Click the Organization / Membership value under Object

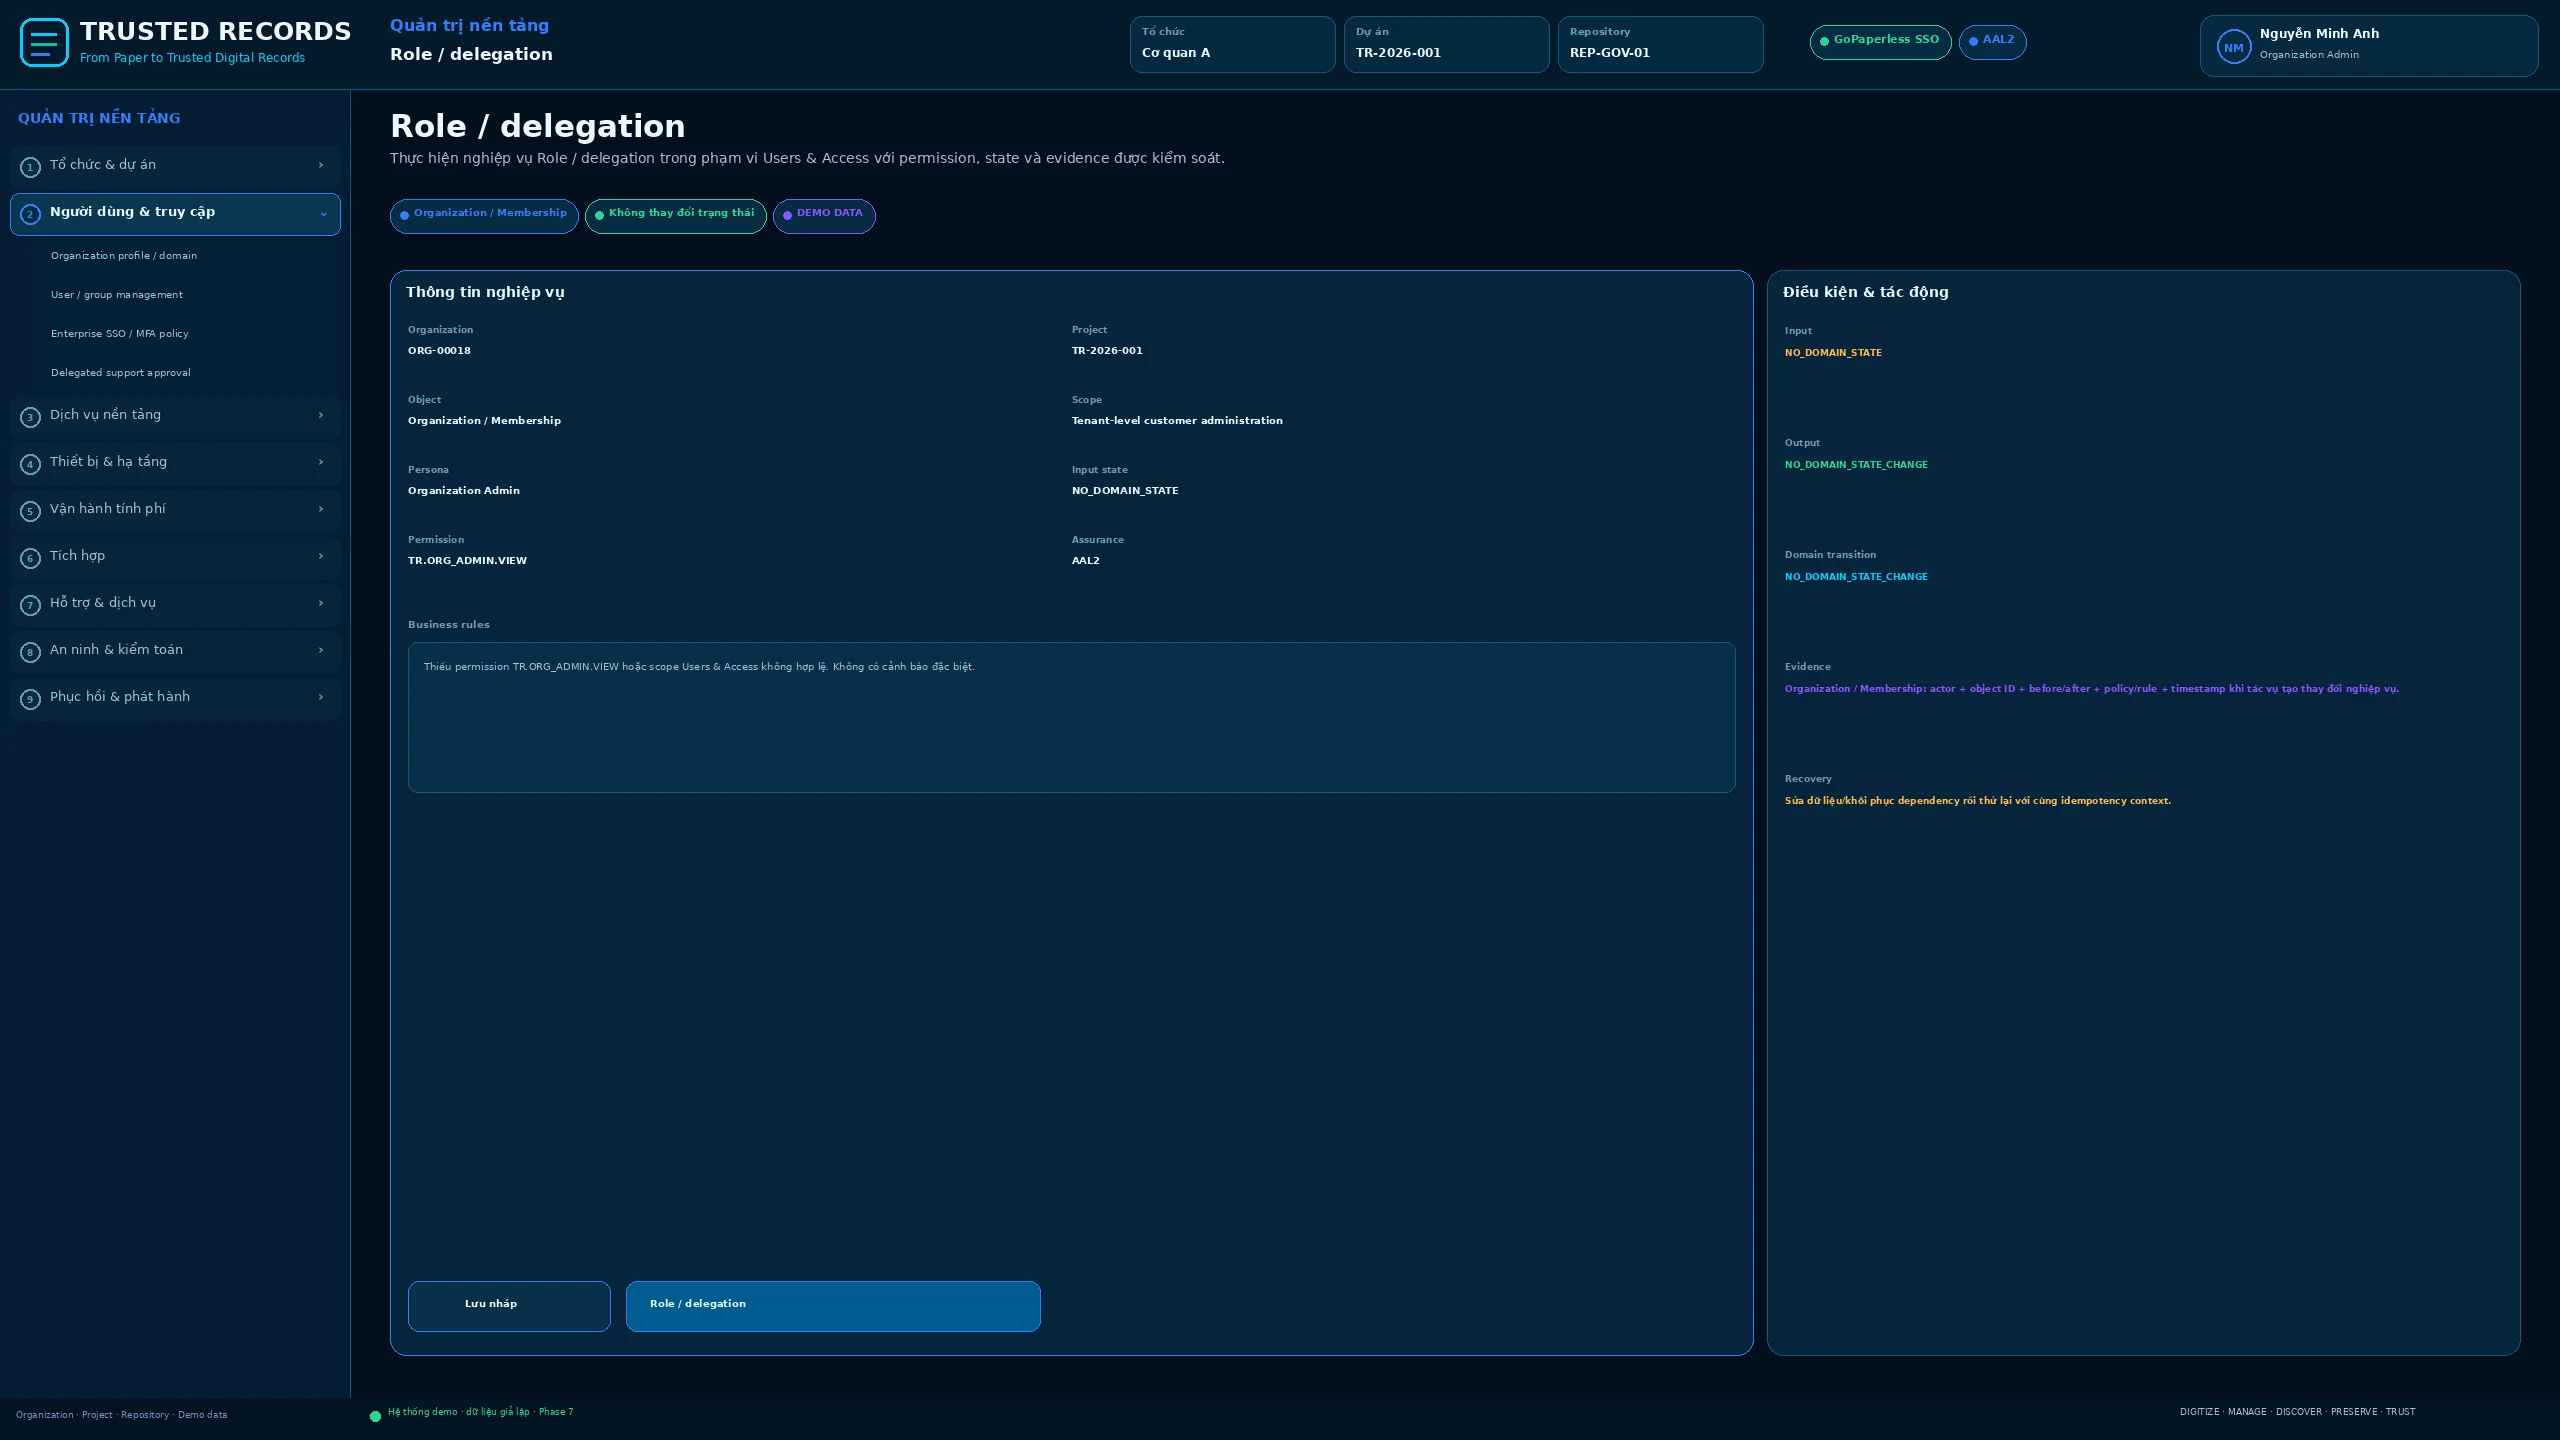[x=484, y=421]
